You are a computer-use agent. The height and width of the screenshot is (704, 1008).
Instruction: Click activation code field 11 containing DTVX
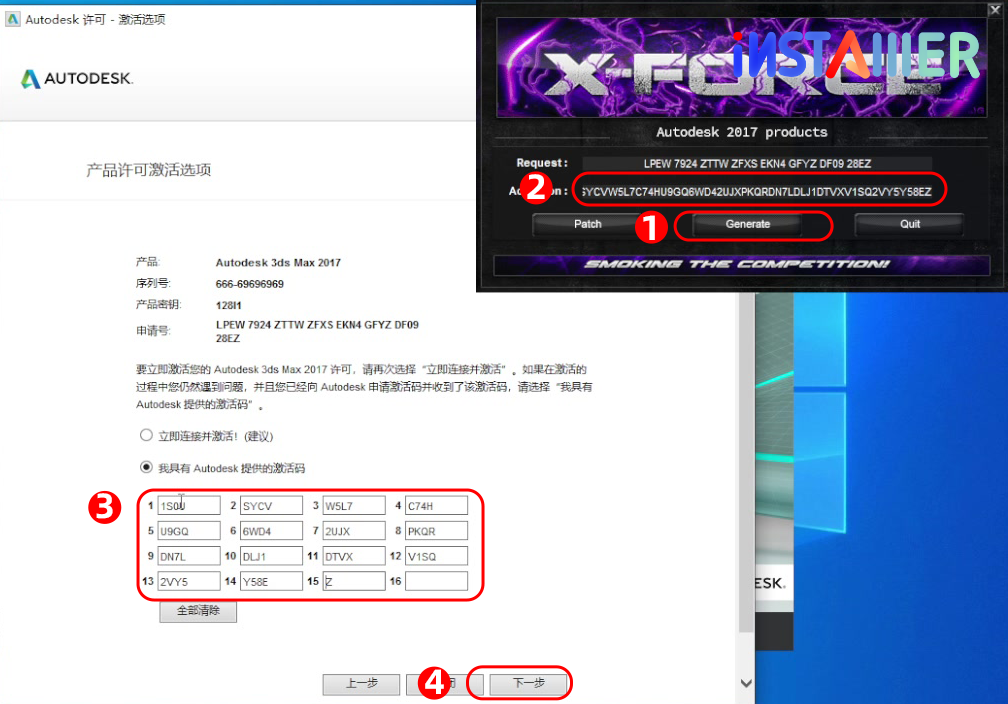pyautogui.click(x=354, y=555)
